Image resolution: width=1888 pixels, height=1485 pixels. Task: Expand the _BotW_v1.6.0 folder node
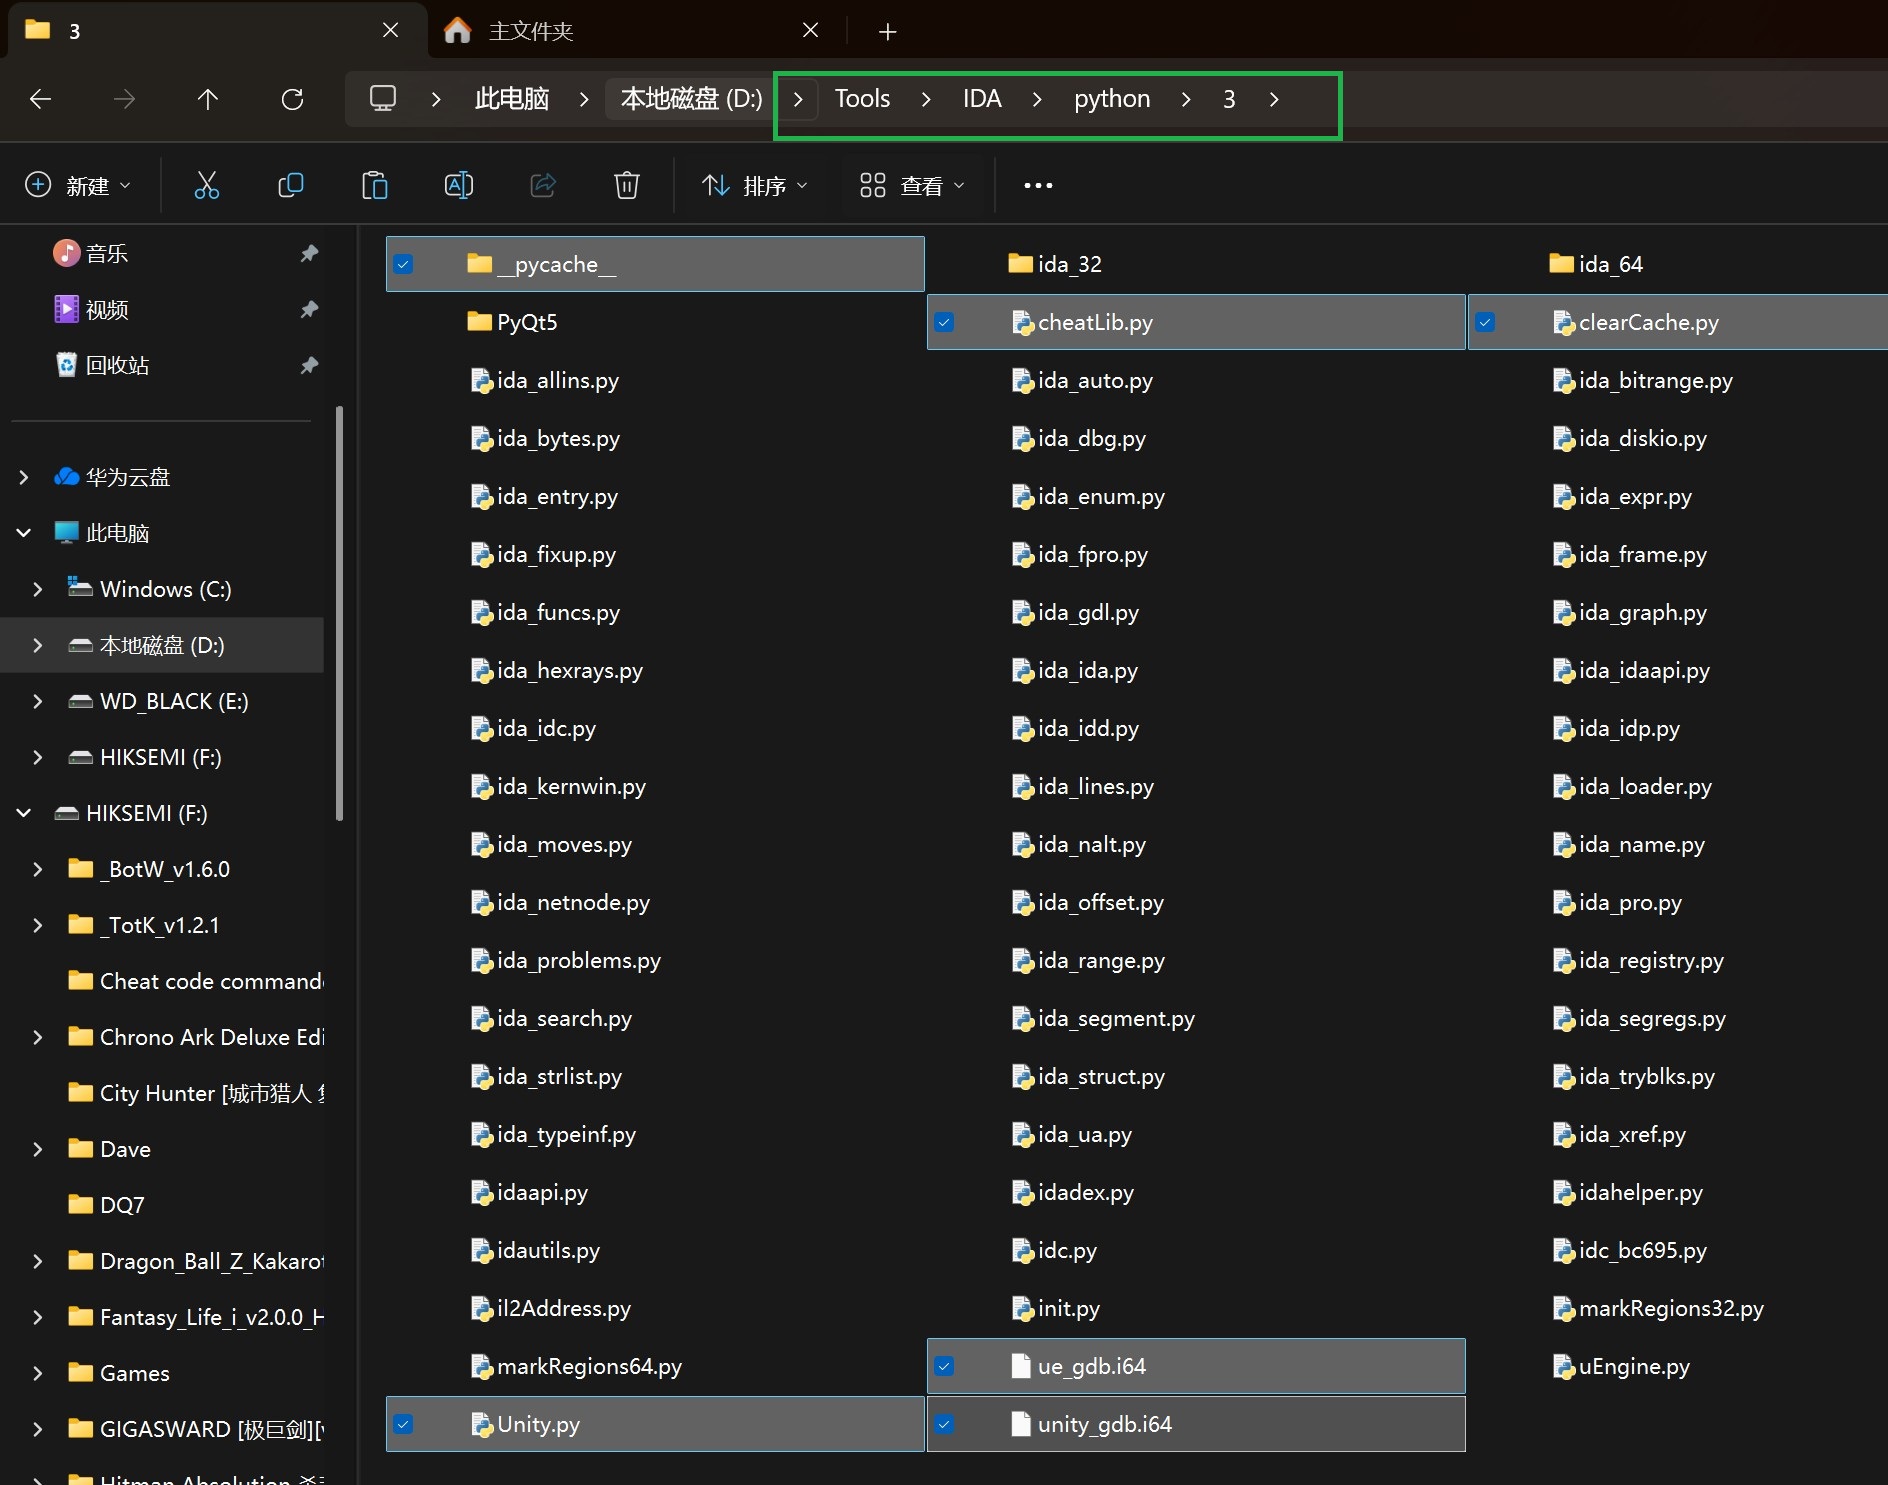pyautogui.click(x=37, y=869)
